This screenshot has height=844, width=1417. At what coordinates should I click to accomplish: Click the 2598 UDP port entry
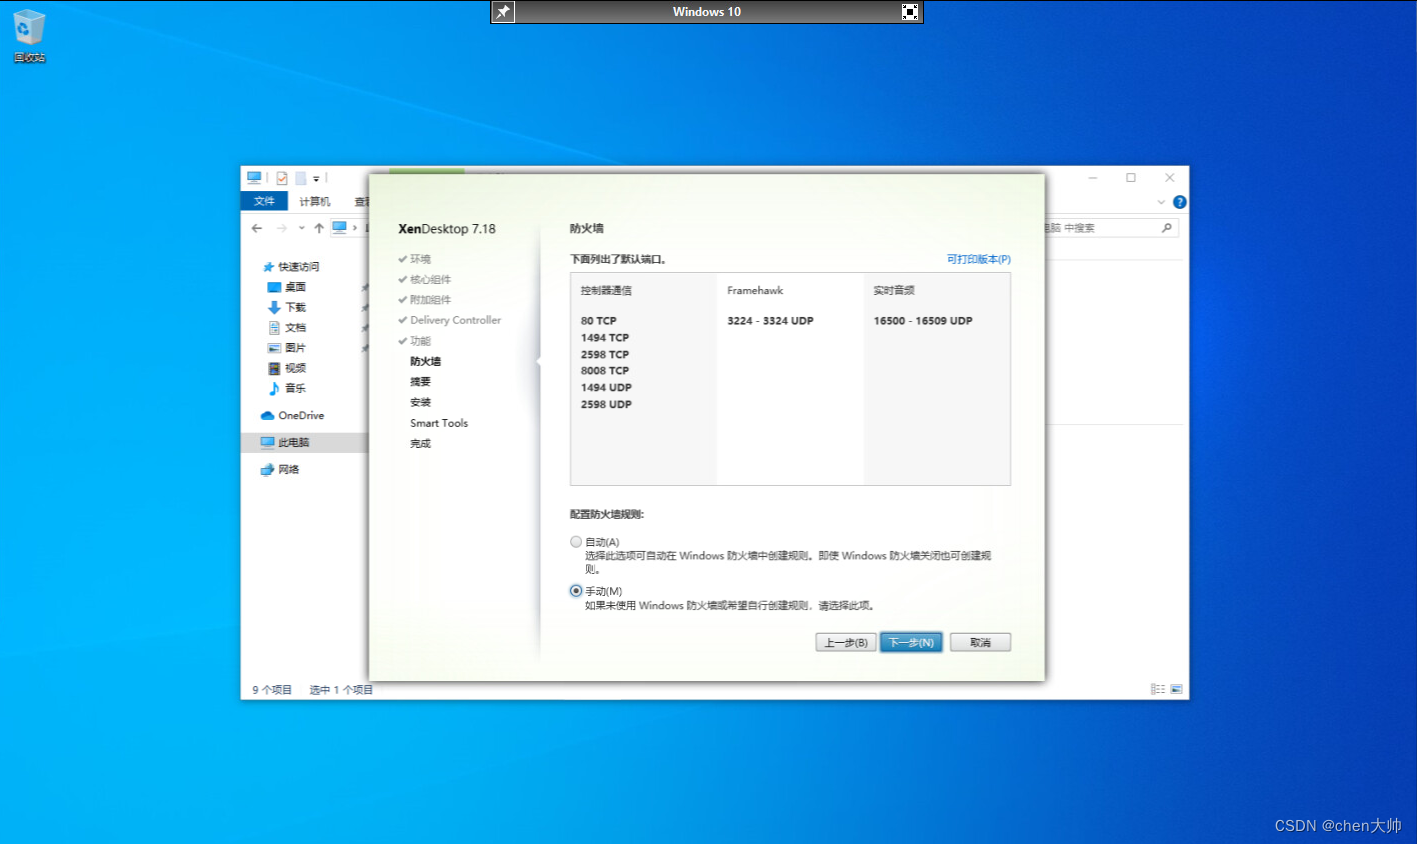pos(606,404)
